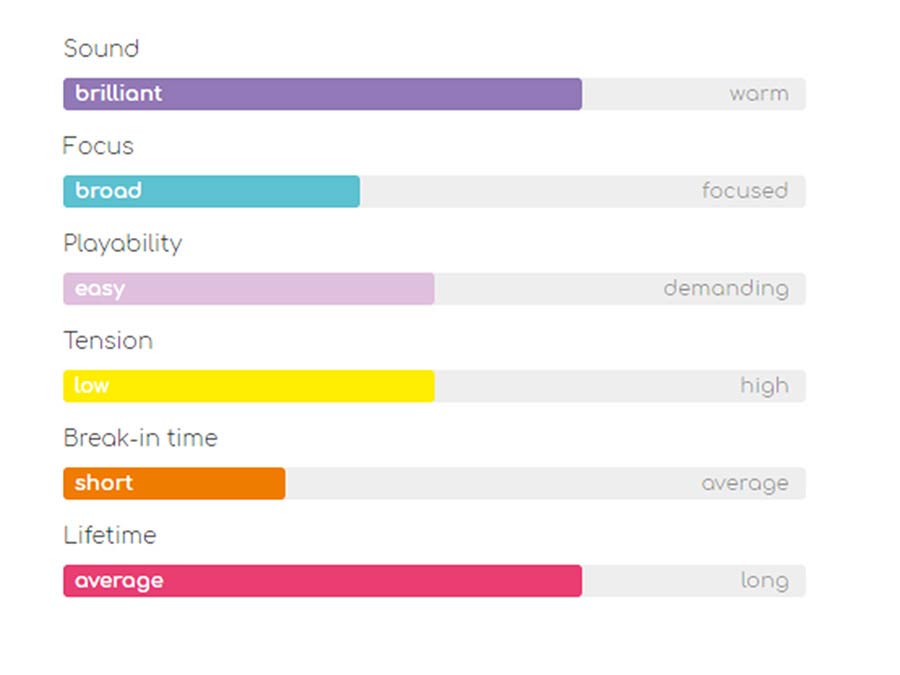Click the Sound heading label
The image size is (900, 675).
pyautogui.click(x=101, y=49)
